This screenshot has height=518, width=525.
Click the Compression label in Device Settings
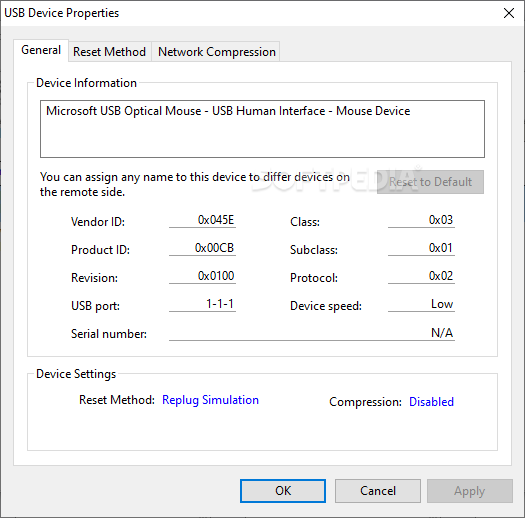coord(365,402)
